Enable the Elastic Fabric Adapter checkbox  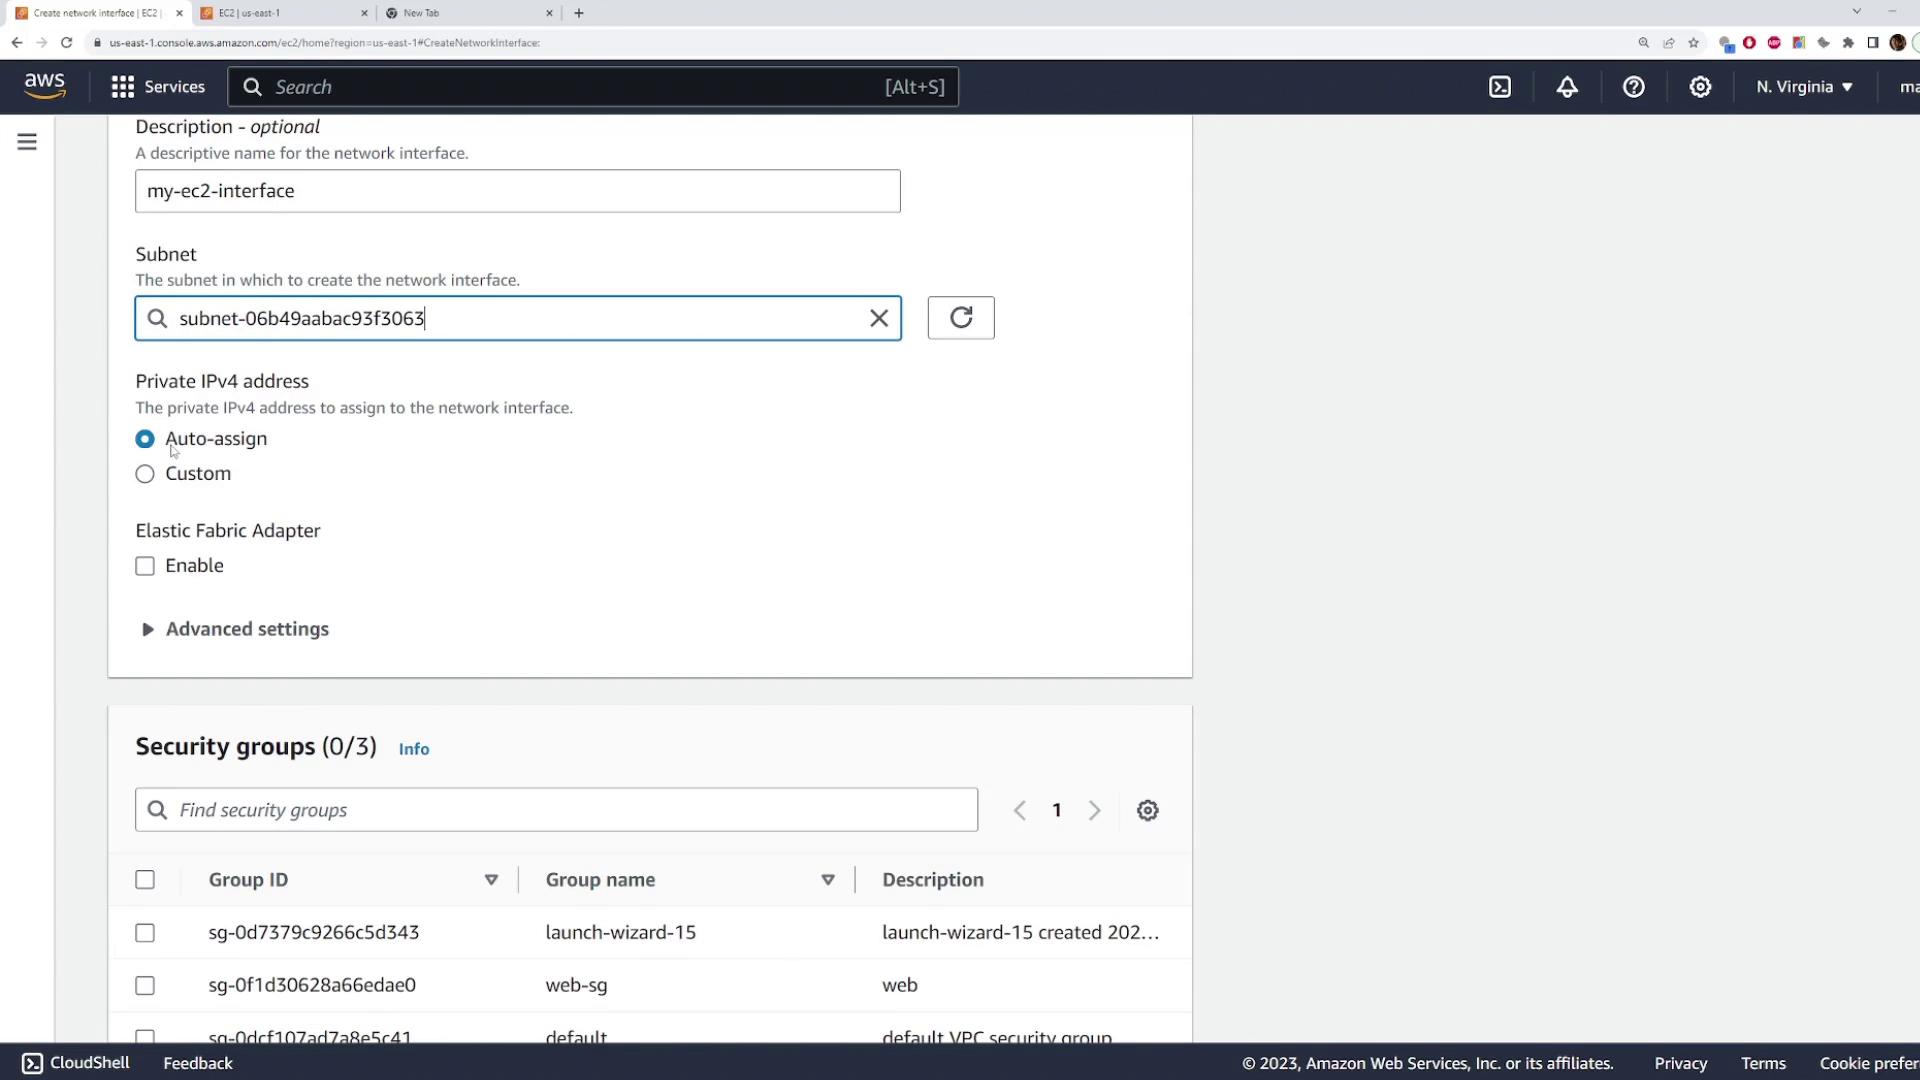(145, 566)
